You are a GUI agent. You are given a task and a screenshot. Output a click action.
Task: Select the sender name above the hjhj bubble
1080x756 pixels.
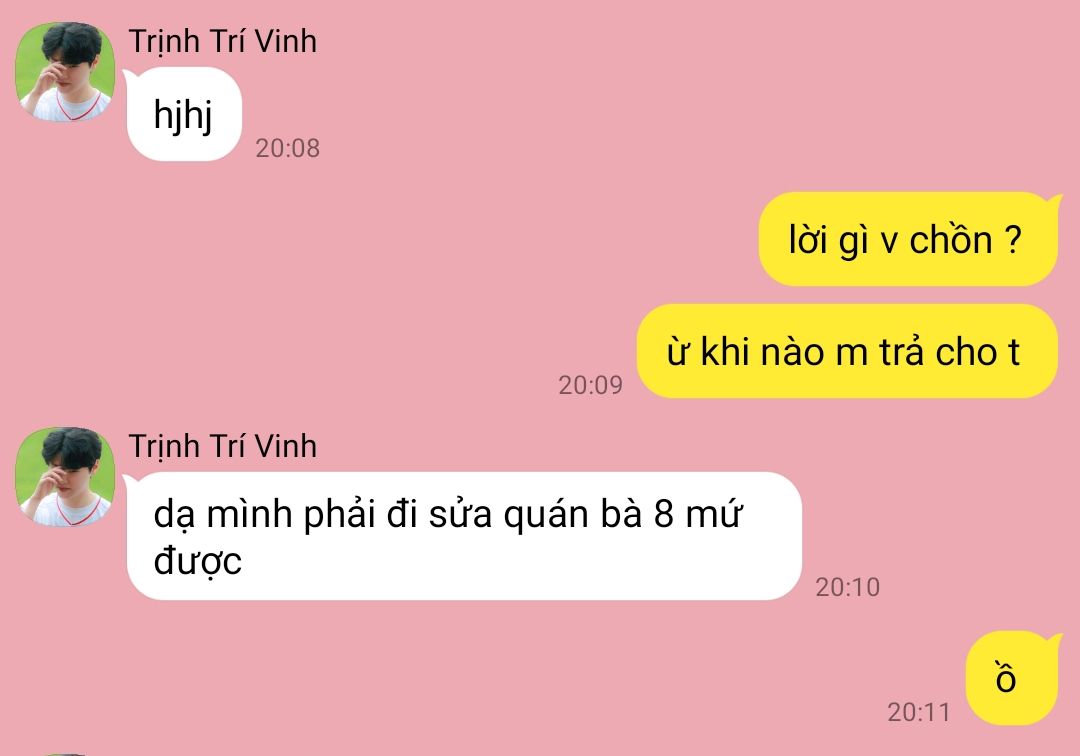[x=222, y=41]
